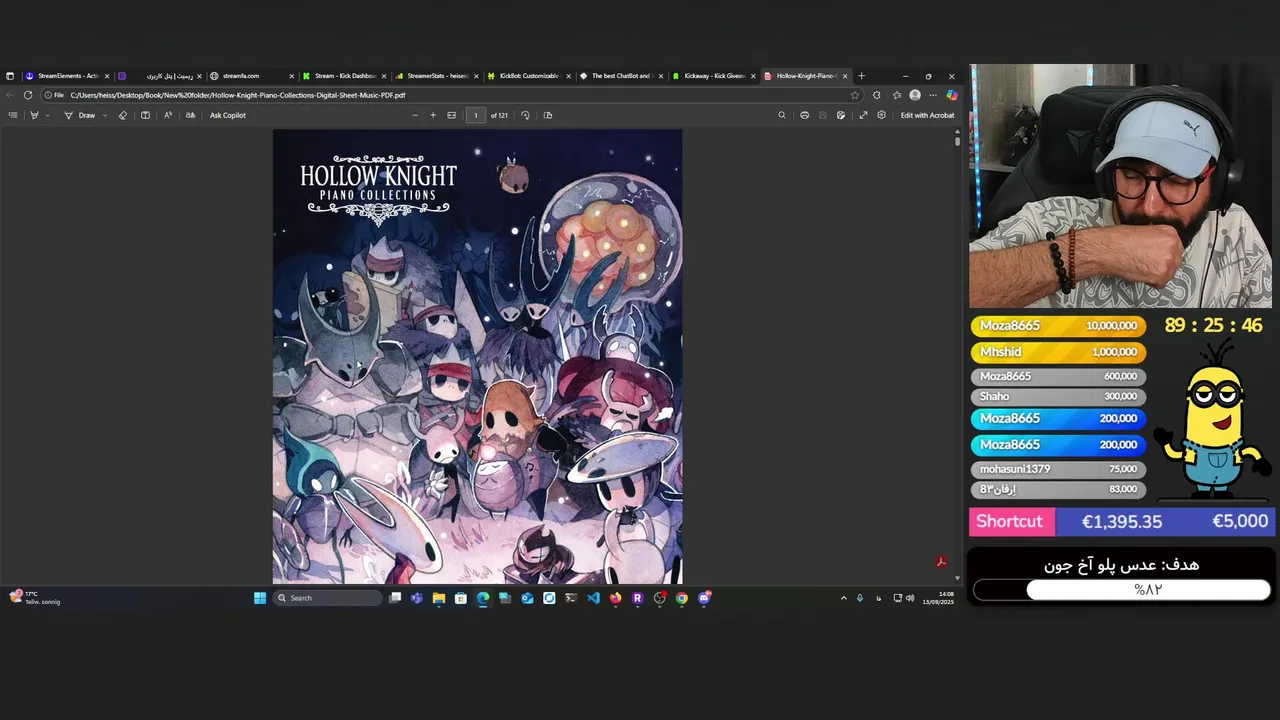Viewport: 1280px width, 720px height.
Task: Open the PDF table of contents panel
Action: (13, 115)
